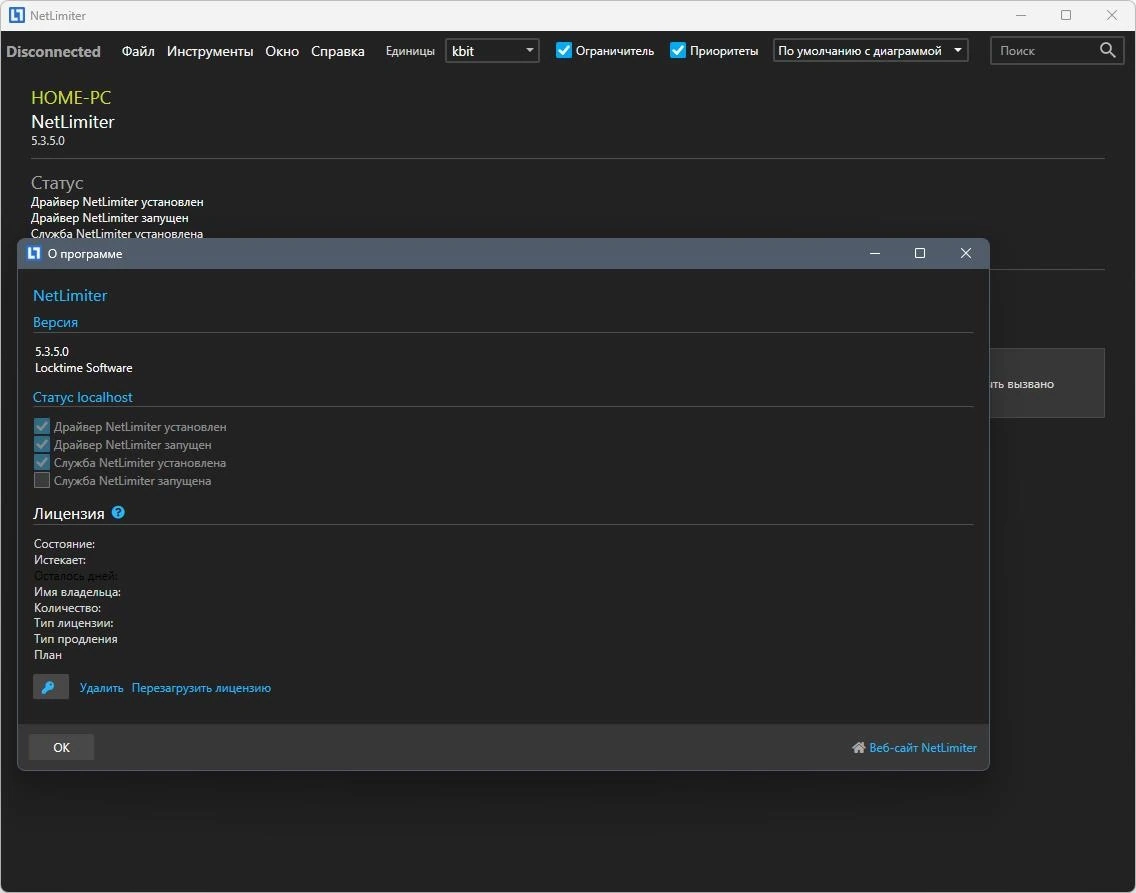
Task: Open the 'По умолчанию с диаграммой' layout dropdown
Action: (870, 51)
